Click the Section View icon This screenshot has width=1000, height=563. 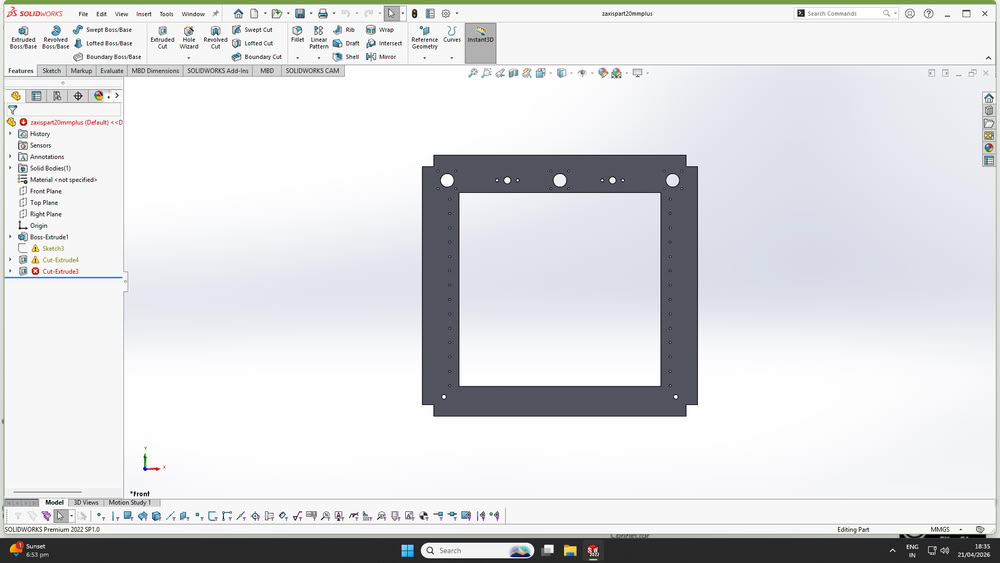[x=513, y=73]
